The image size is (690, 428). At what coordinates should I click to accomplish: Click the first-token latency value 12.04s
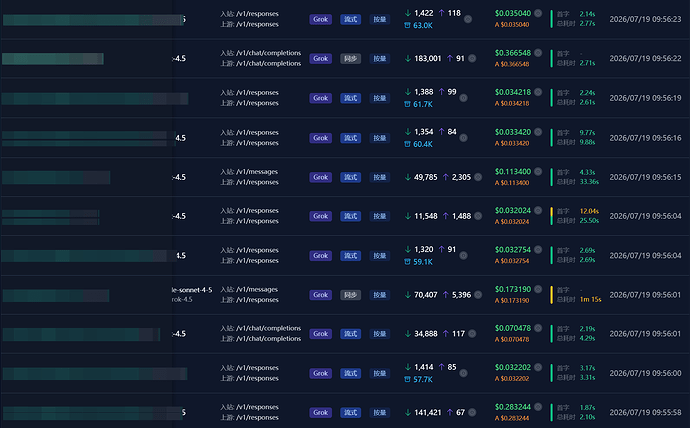coord(589,211)
